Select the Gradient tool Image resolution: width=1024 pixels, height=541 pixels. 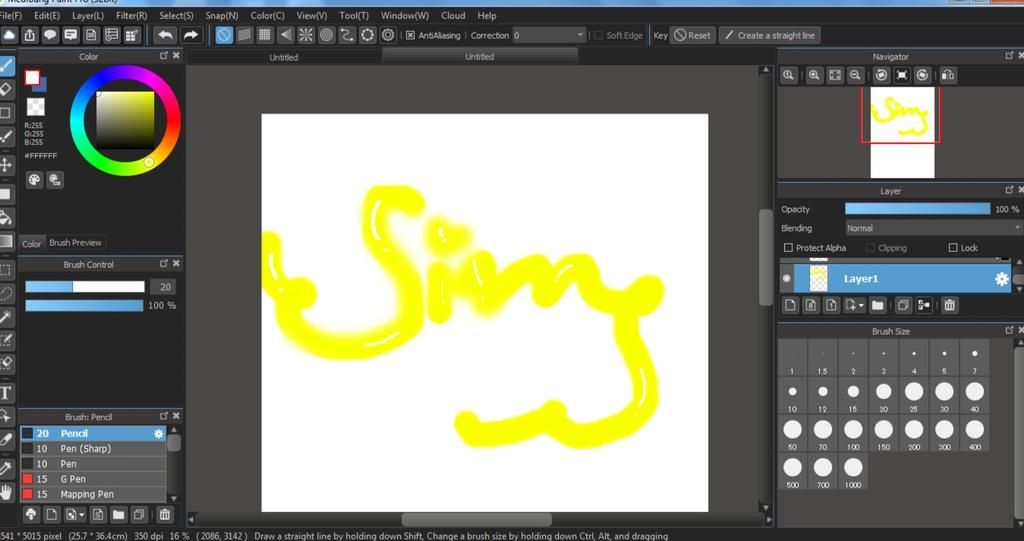click(x=6, y=241)
